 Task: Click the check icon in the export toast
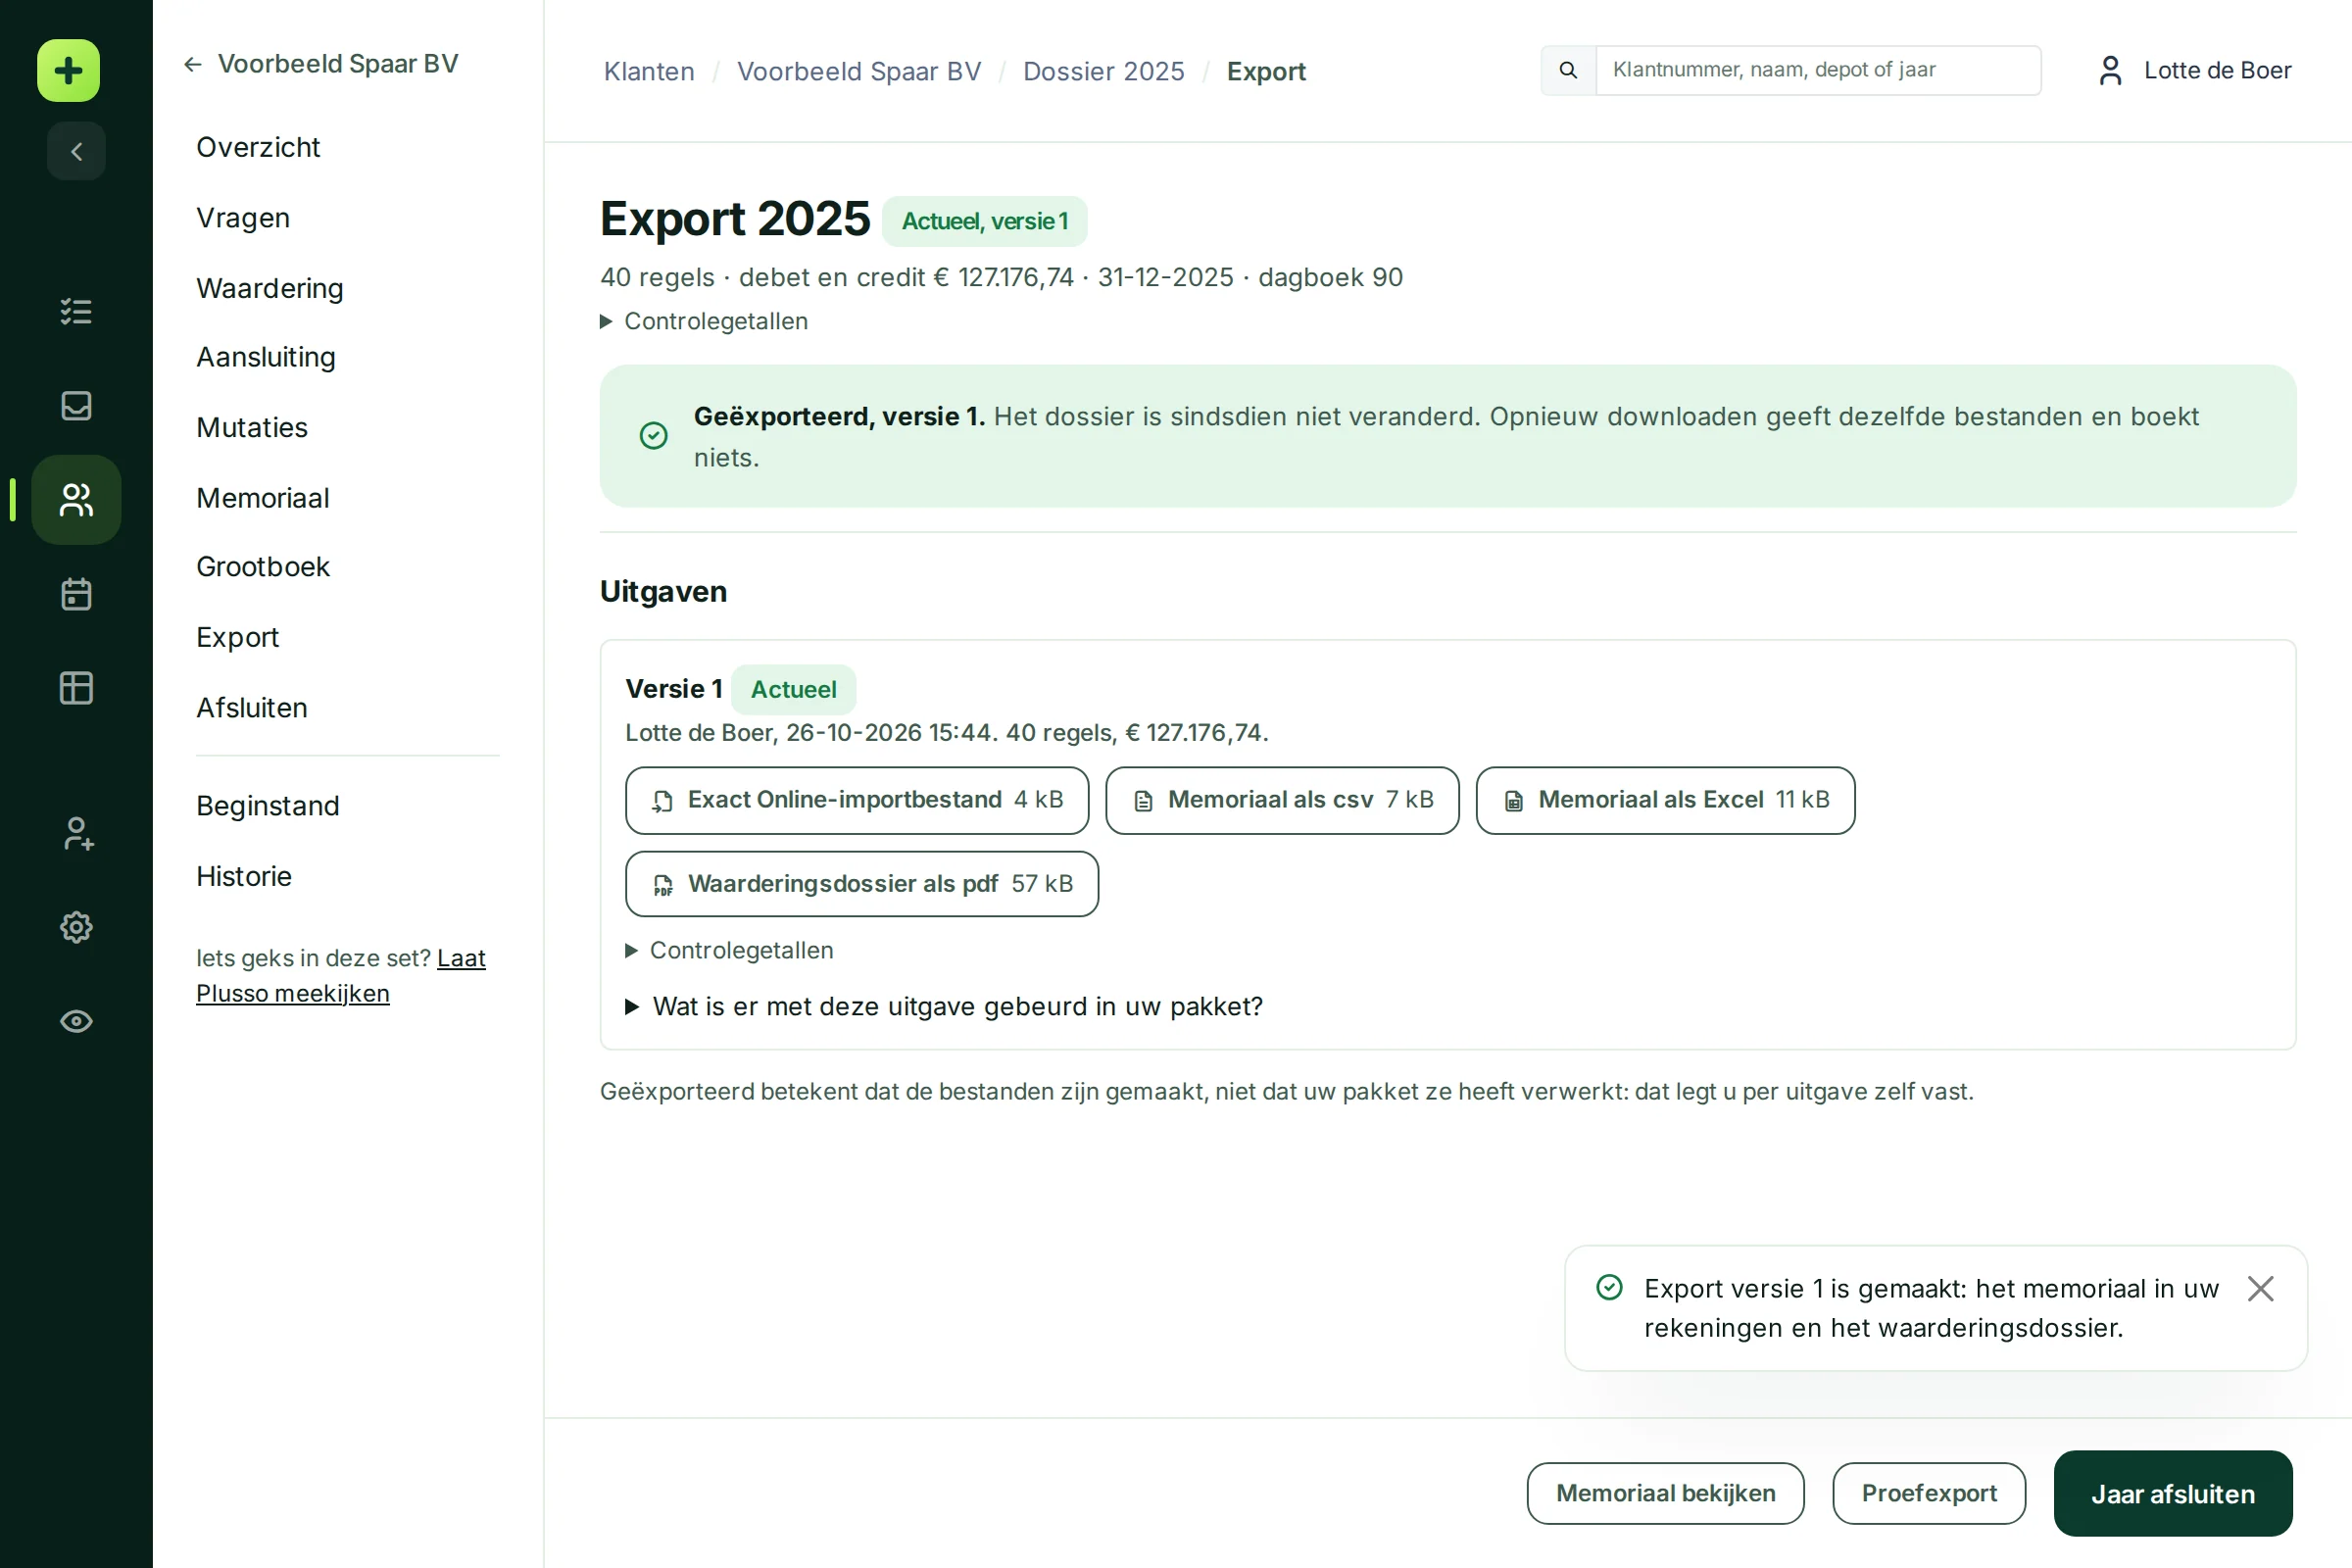(1609, 1287)
